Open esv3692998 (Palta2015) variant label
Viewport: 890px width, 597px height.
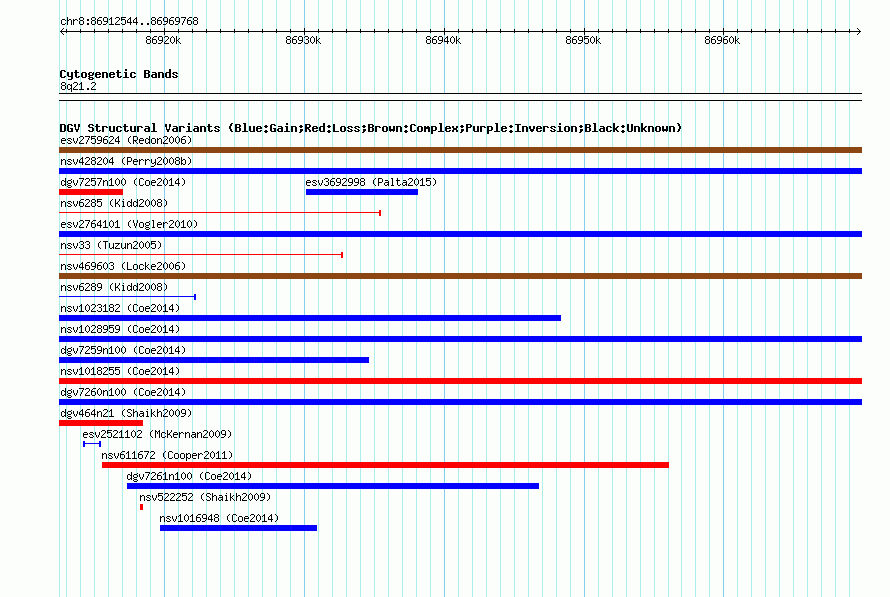[x=371, y=182]
